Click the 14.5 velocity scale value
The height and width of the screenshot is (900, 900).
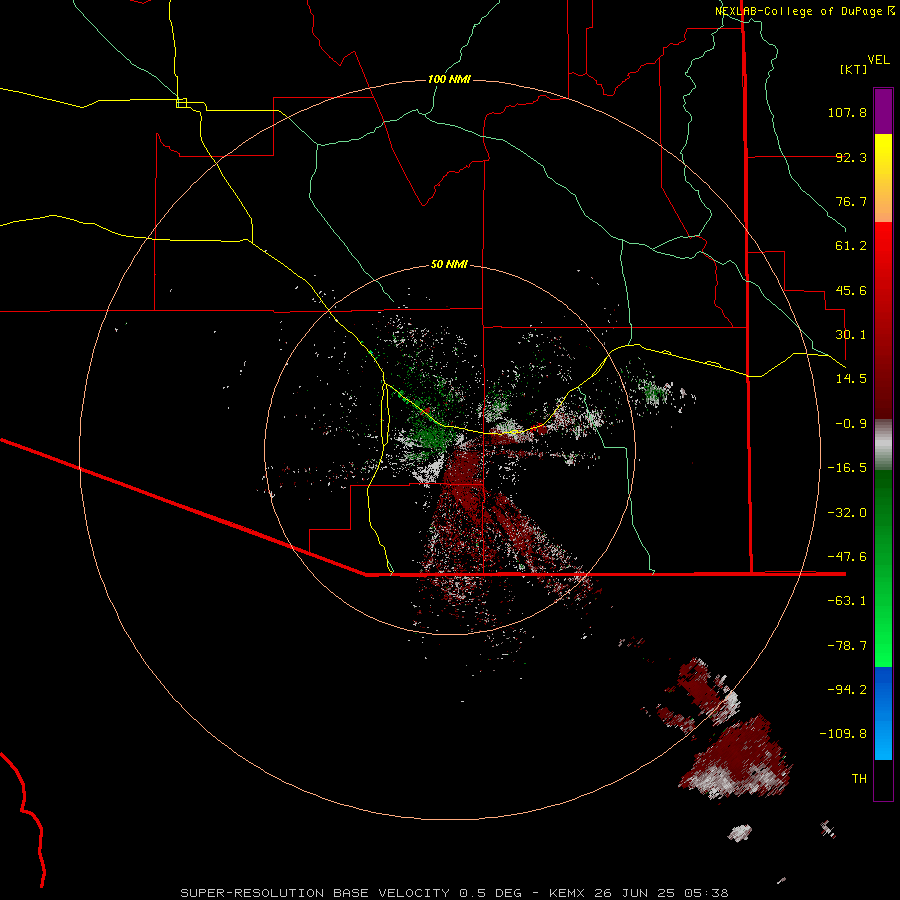click(851, 379)
